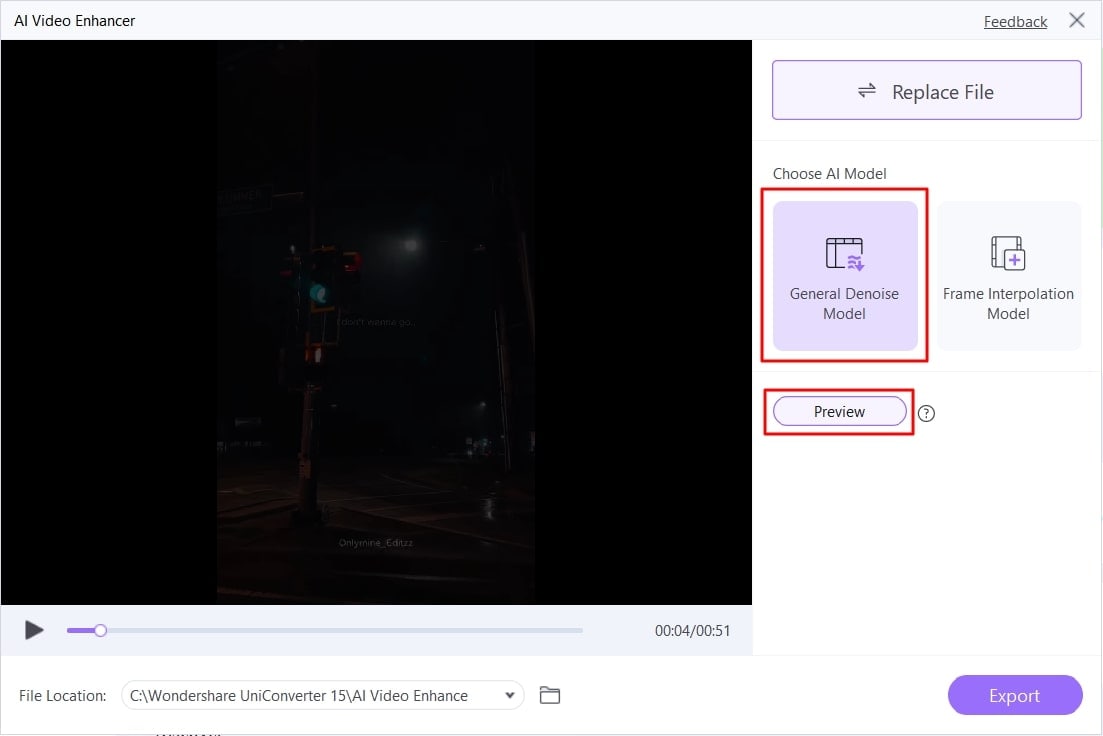Click the File Location label
Screen dimensions: 1103x736
tap(63, 696)
